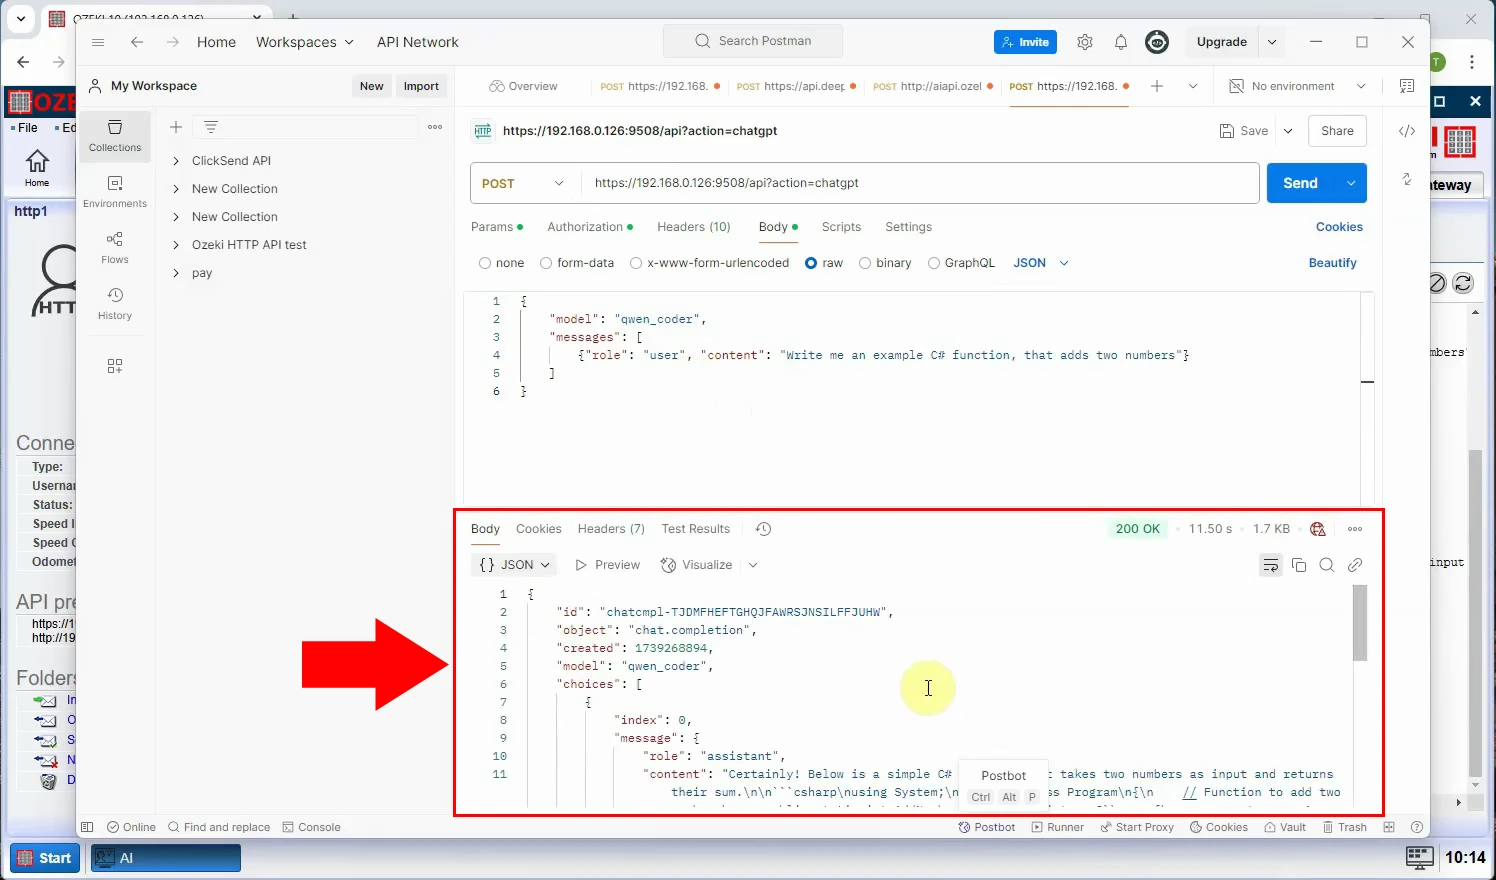The image size is (1496, 880).
Task: Expand the pay collection
Action: click(x=176, y=273)
